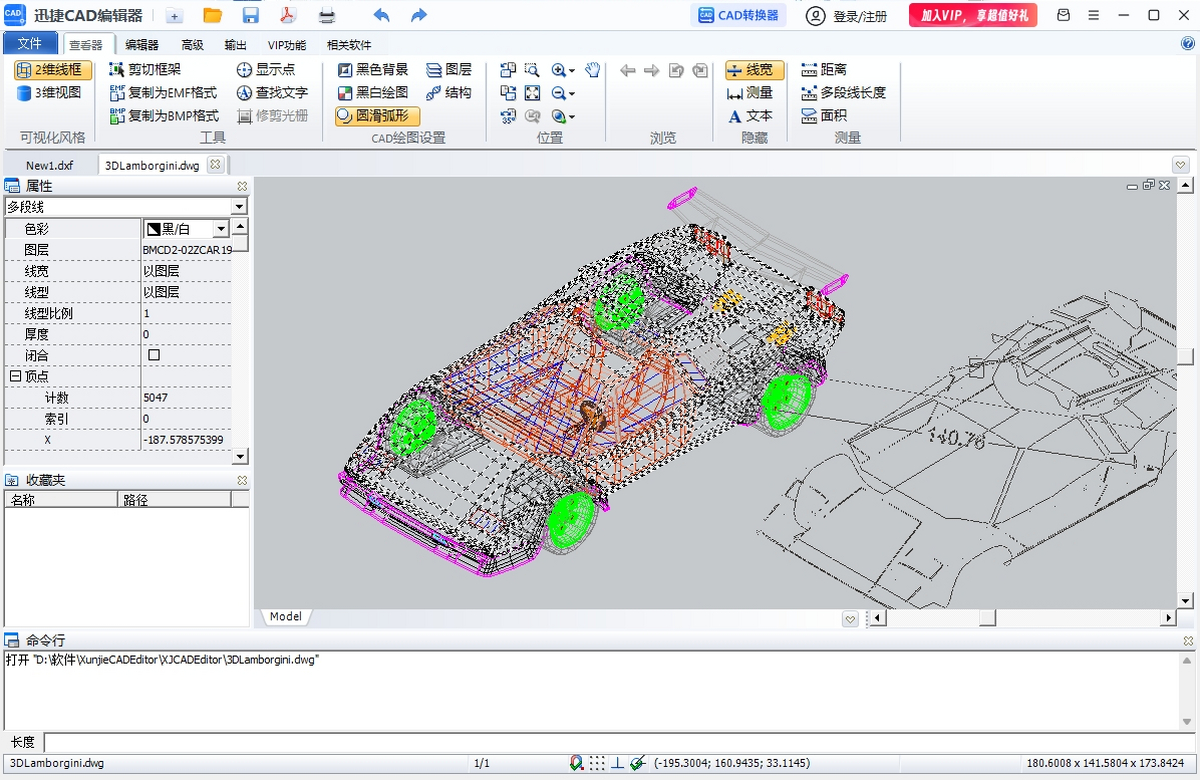Click the Print icon in title bar

click(x=327, y=15)
